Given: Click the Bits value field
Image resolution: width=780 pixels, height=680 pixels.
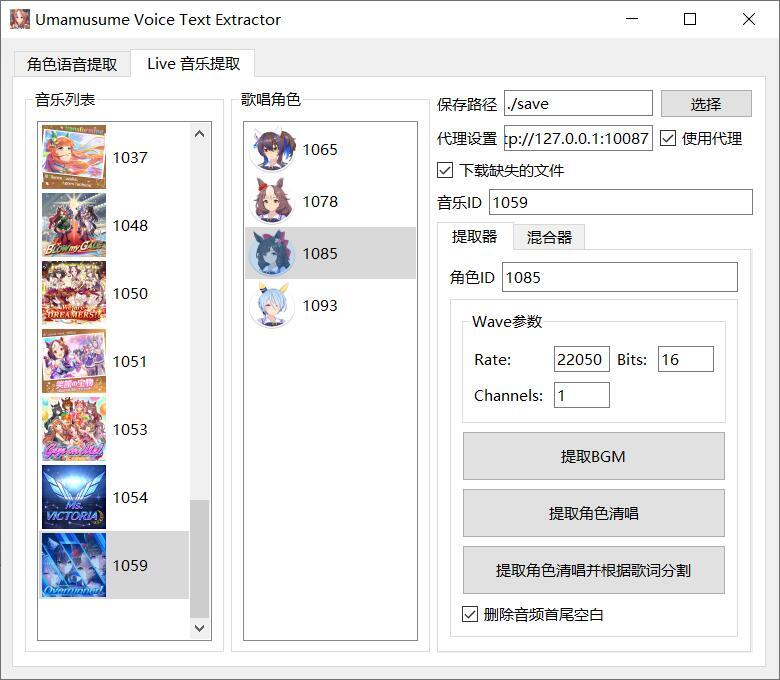Looking at the screenshot, I should point(685,359).
